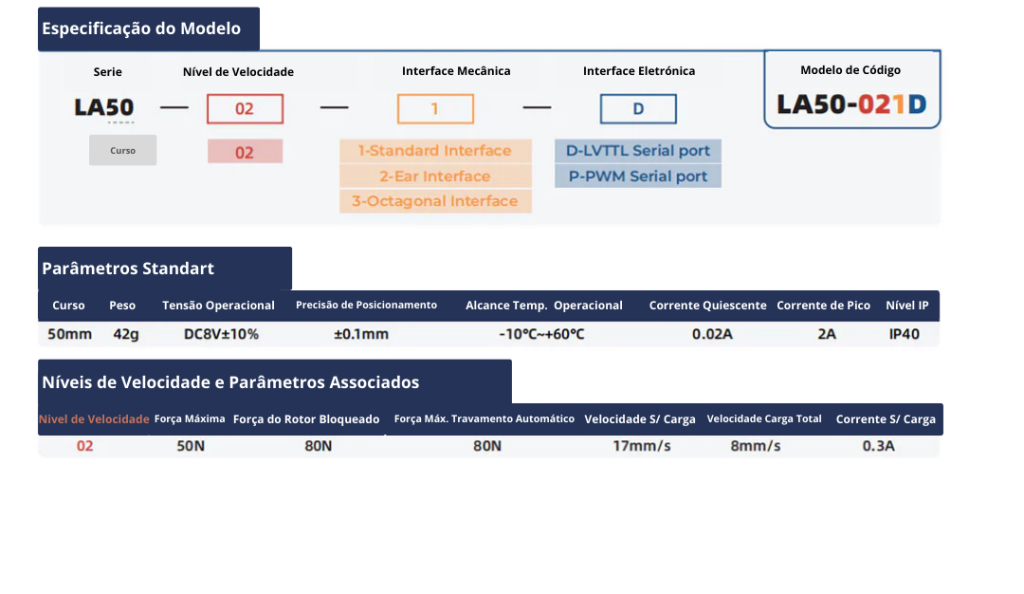Click the orange outlined 1 interface box
This screenshot has height=594, width=1024.
(x=435, y=109)
